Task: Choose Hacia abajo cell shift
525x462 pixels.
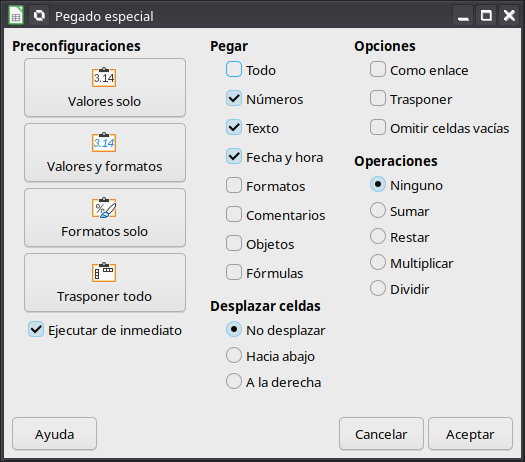Action: click(234, 355)
